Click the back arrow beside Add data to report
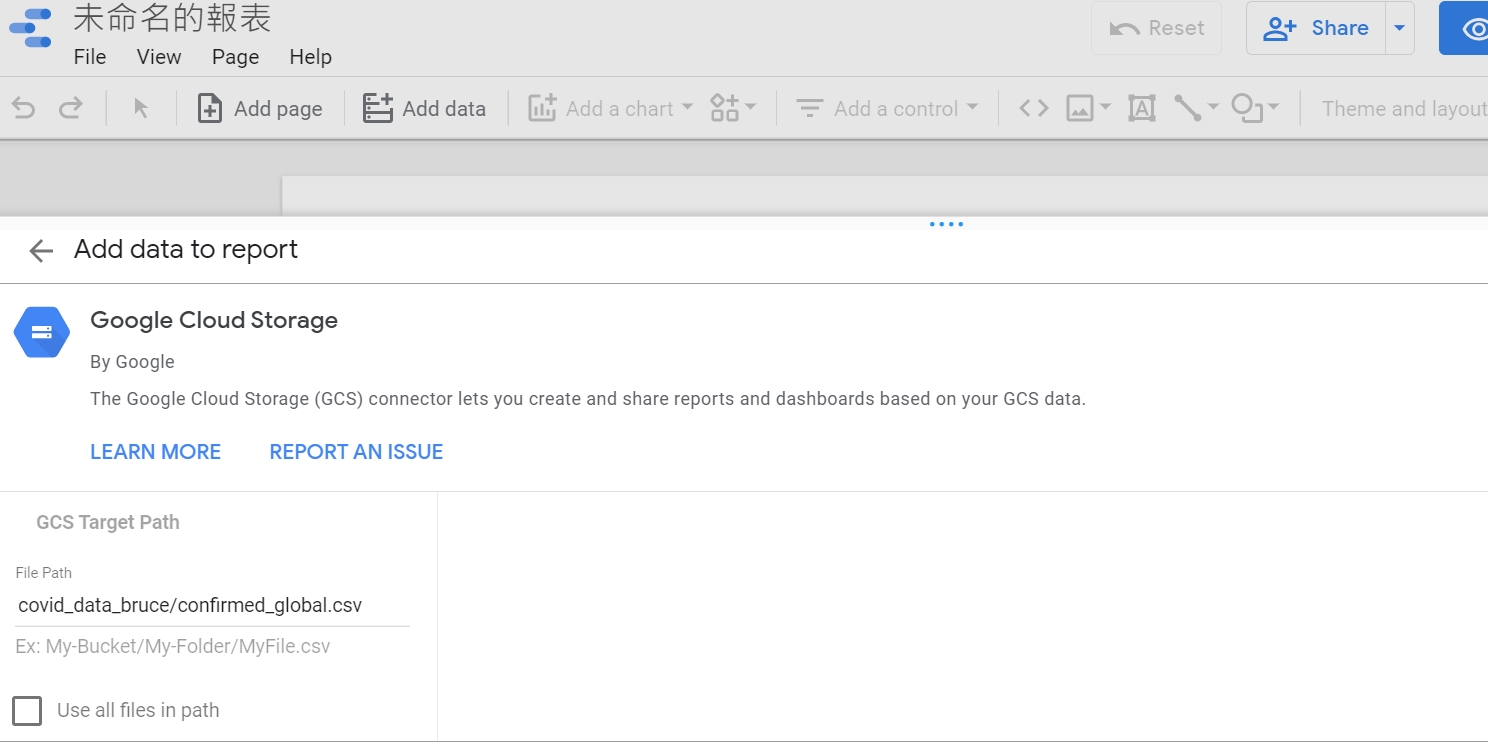 (x=41, y=250)
